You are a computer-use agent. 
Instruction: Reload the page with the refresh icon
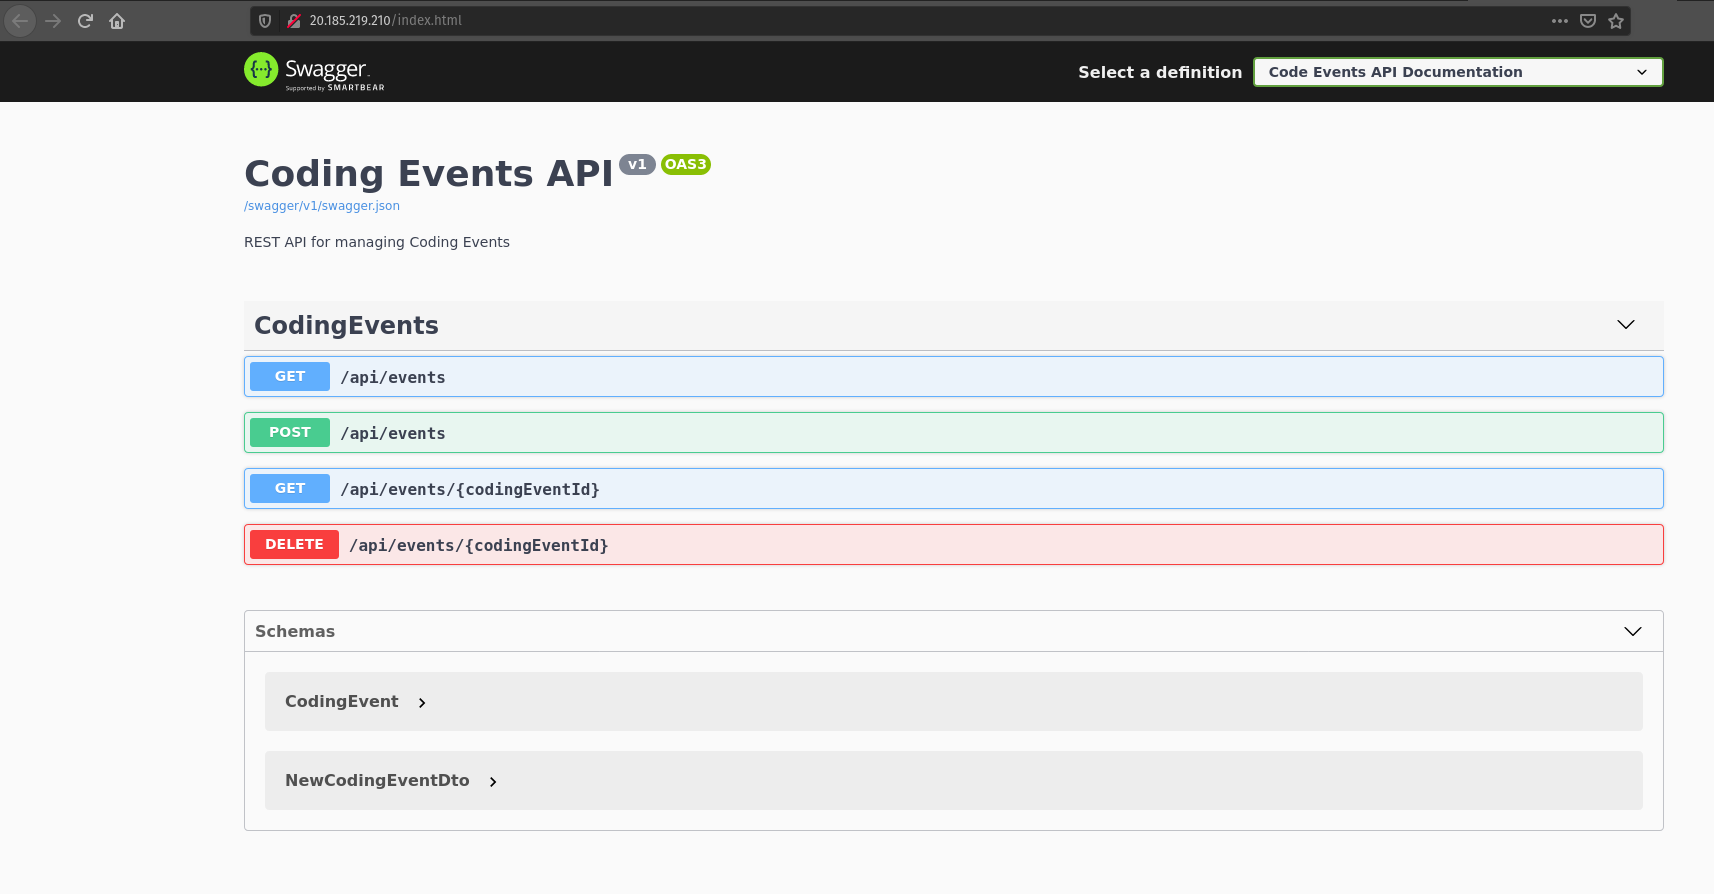[85, 21]
